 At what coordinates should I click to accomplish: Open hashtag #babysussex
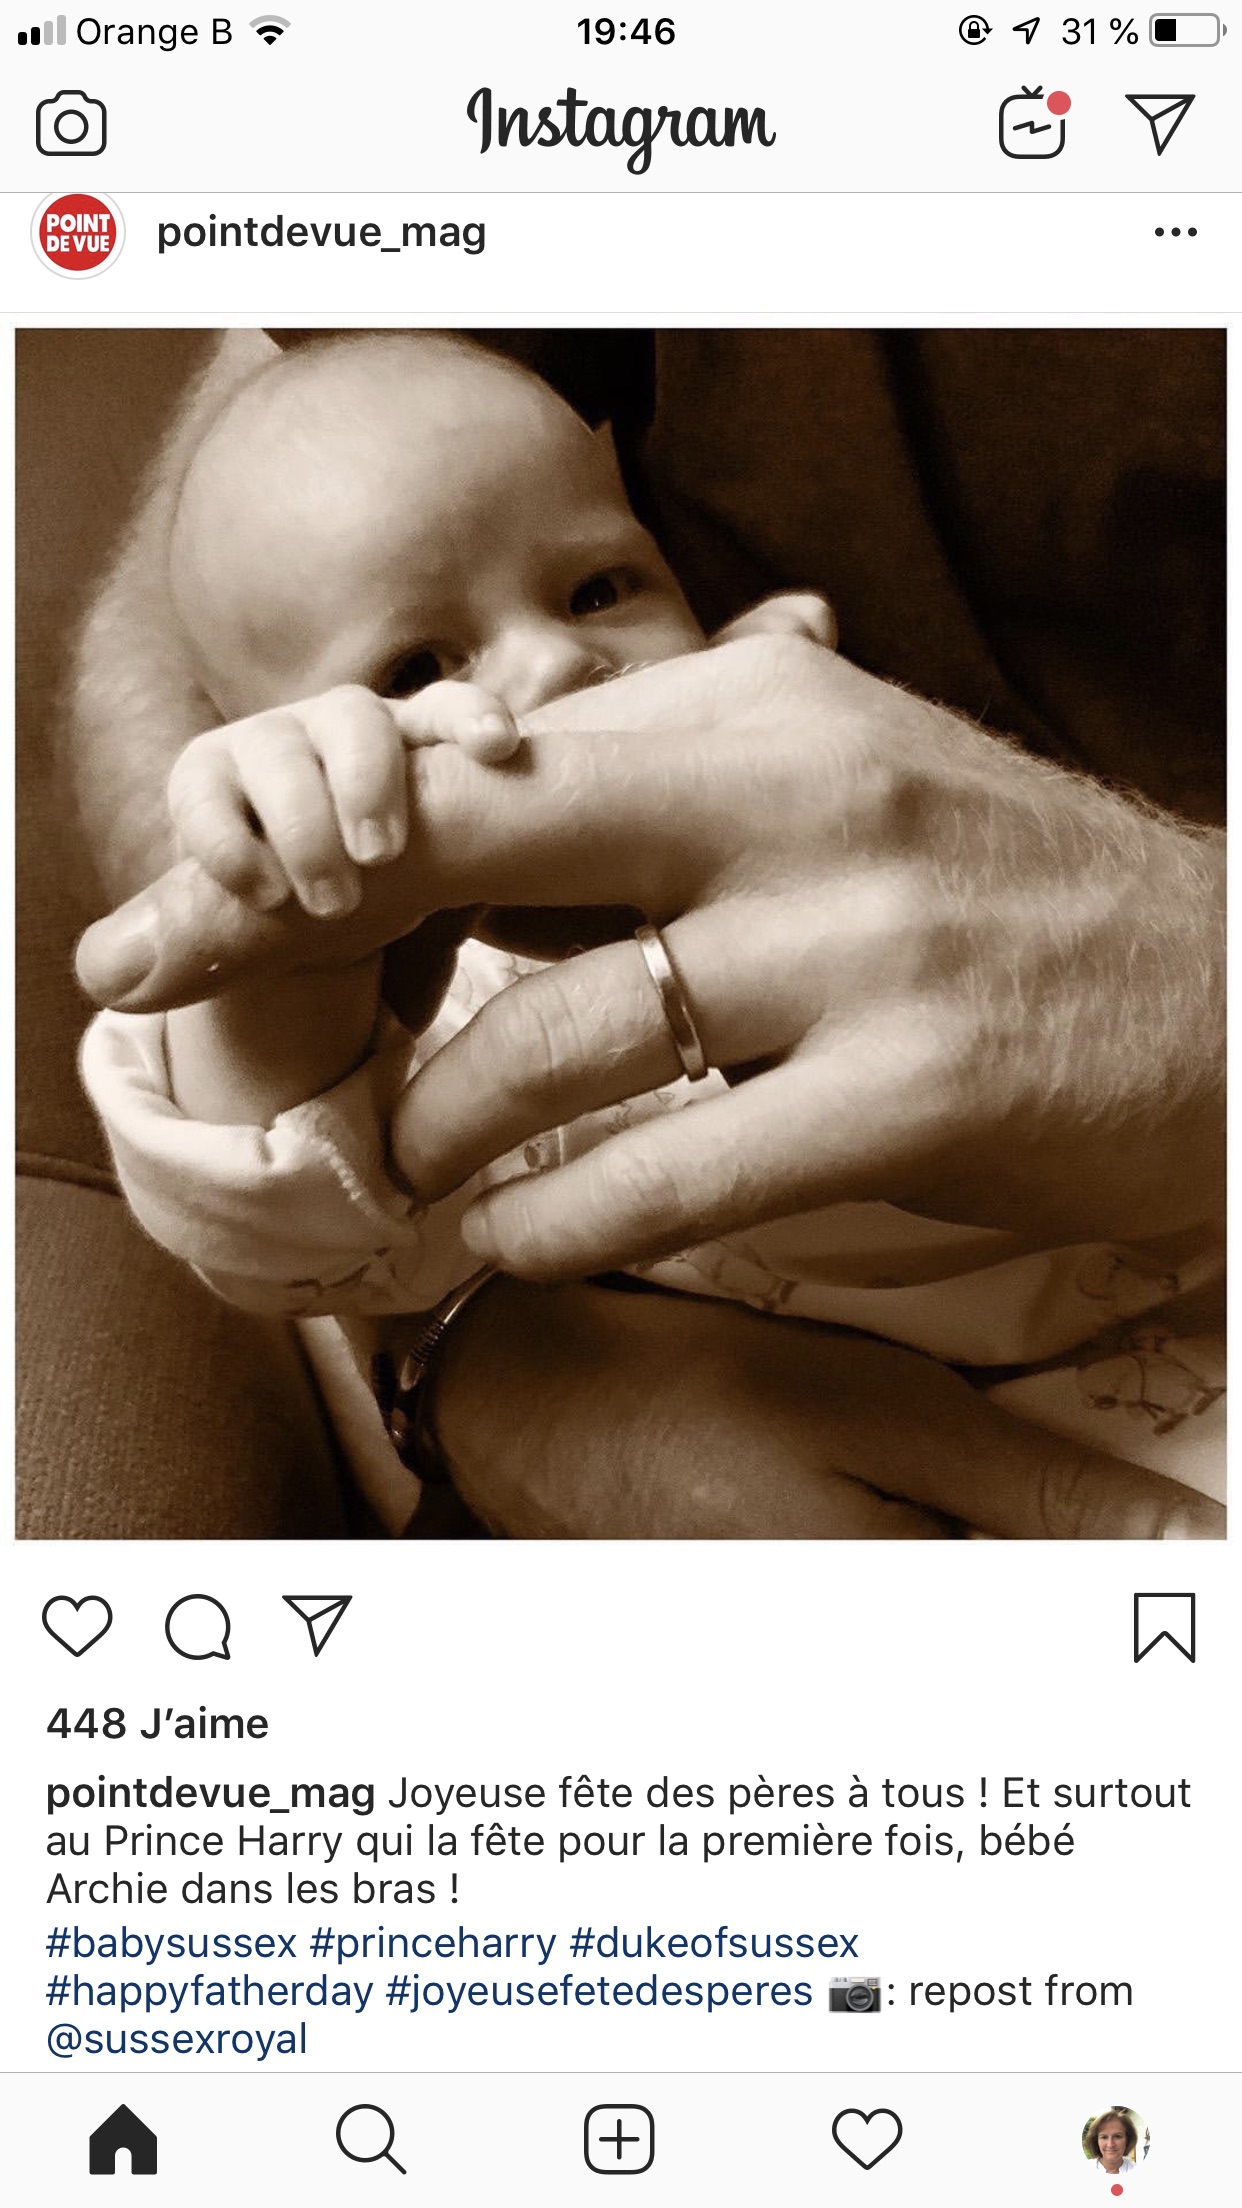click(172, 1943)
